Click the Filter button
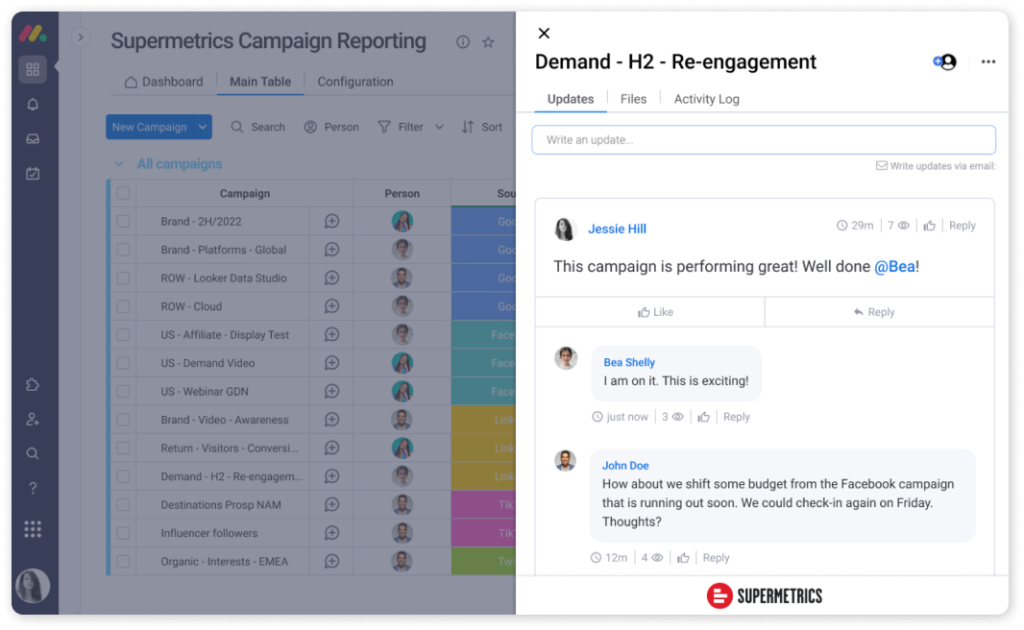Image resolution: width=1024 pixels, height=630 pixels. [401, 127]
